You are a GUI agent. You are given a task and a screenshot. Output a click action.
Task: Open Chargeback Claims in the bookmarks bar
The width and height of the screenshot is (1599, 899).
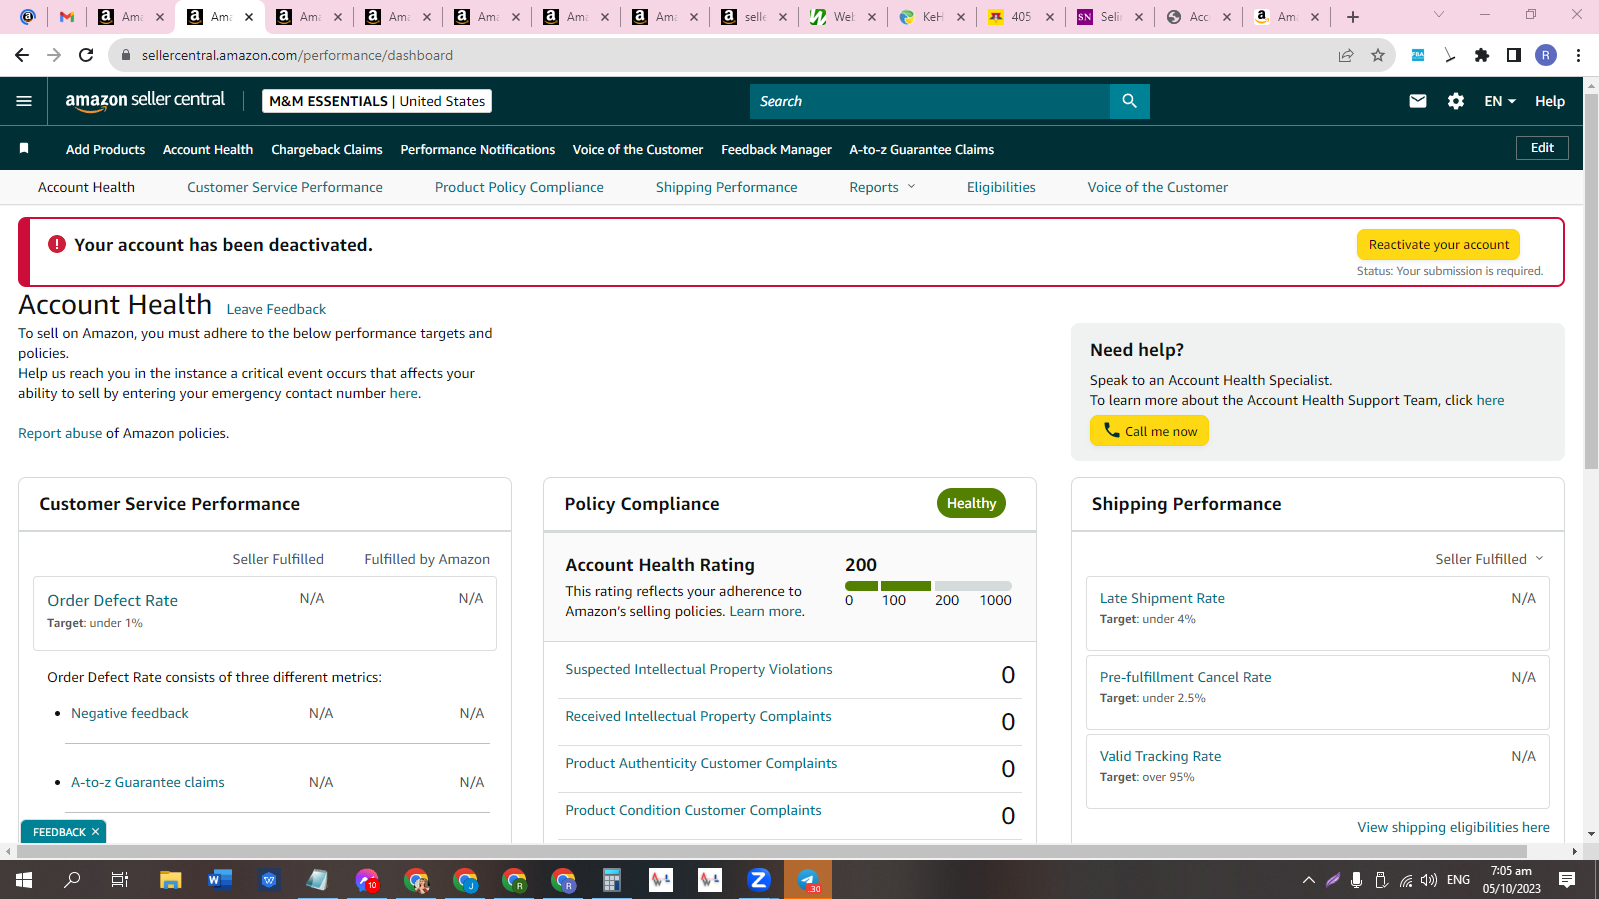[x=327, y=150]
